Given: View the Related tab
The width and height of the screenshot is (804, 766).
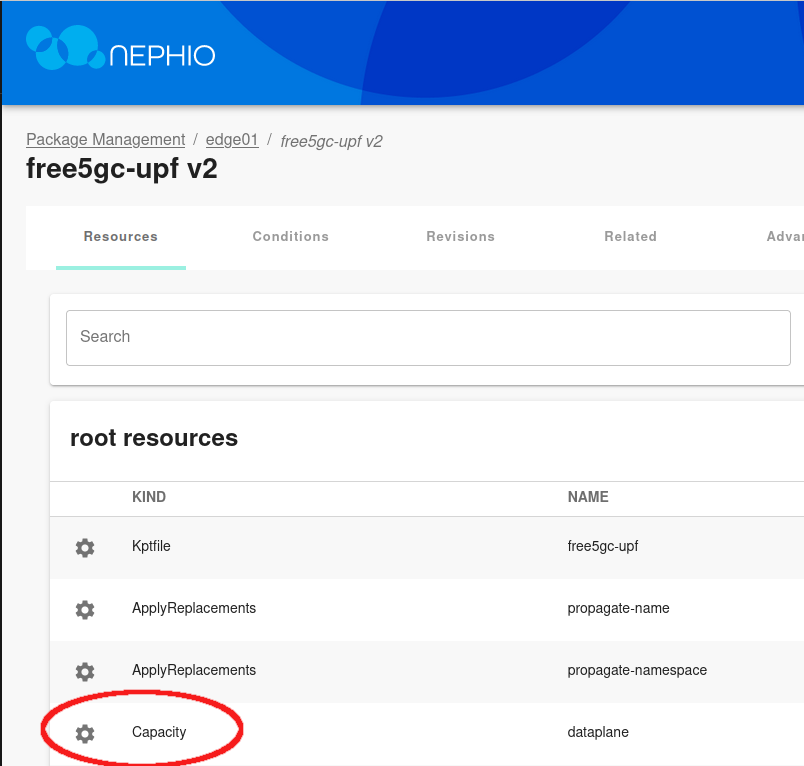Looking at the screenshot, I should (630, 237).
